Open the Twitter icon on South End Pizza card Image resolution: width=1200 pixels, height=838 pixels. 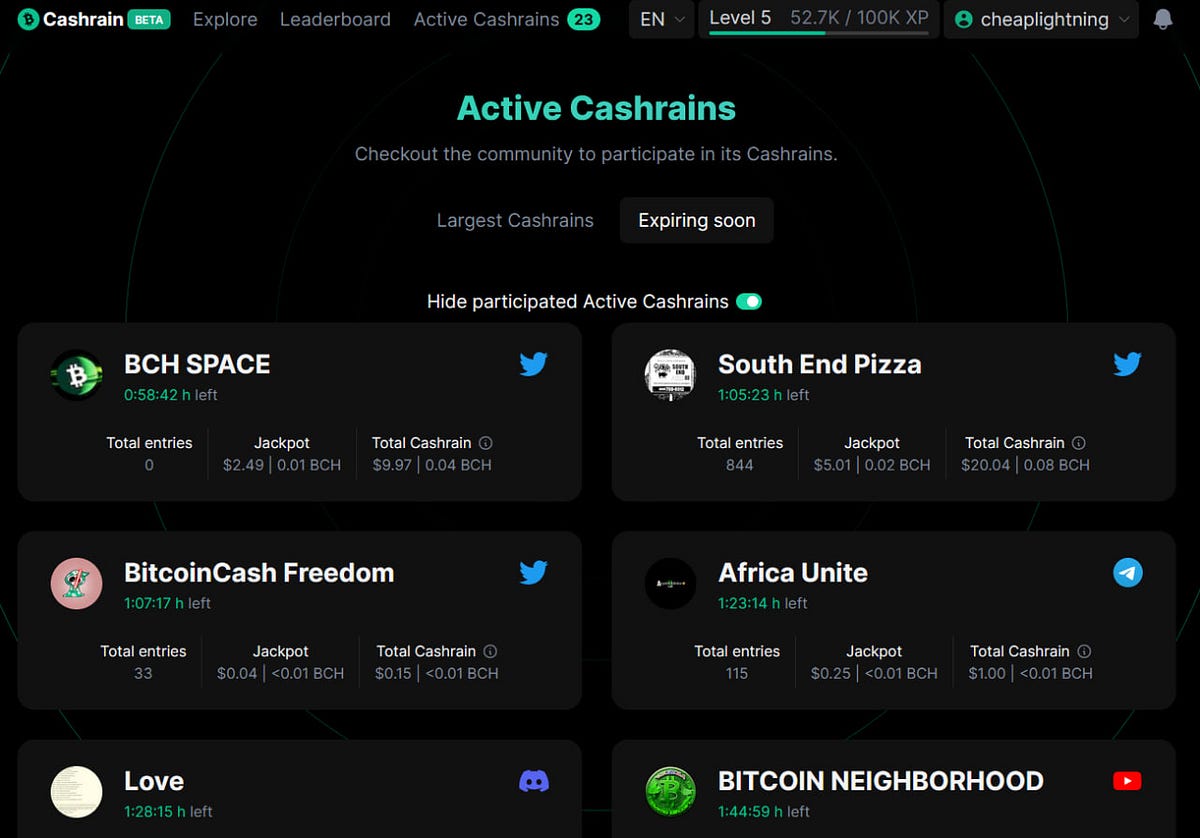(1127, 364)
